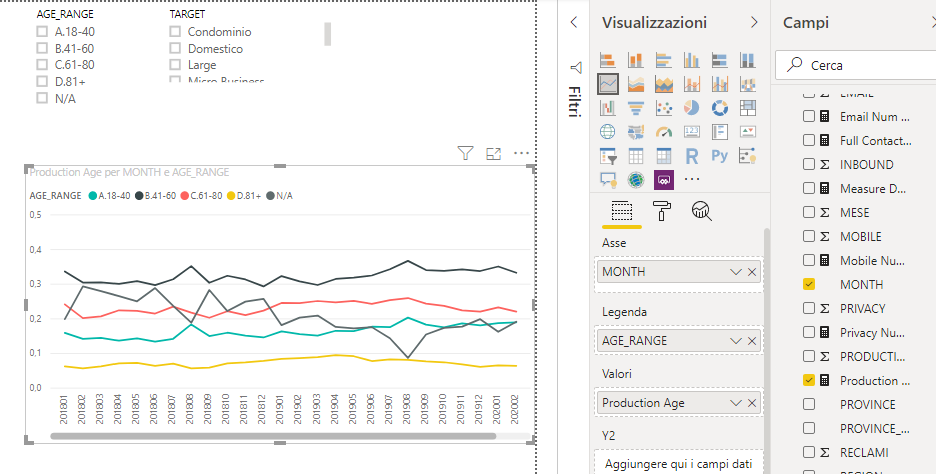Check the D.81+ slicer option

42,81
